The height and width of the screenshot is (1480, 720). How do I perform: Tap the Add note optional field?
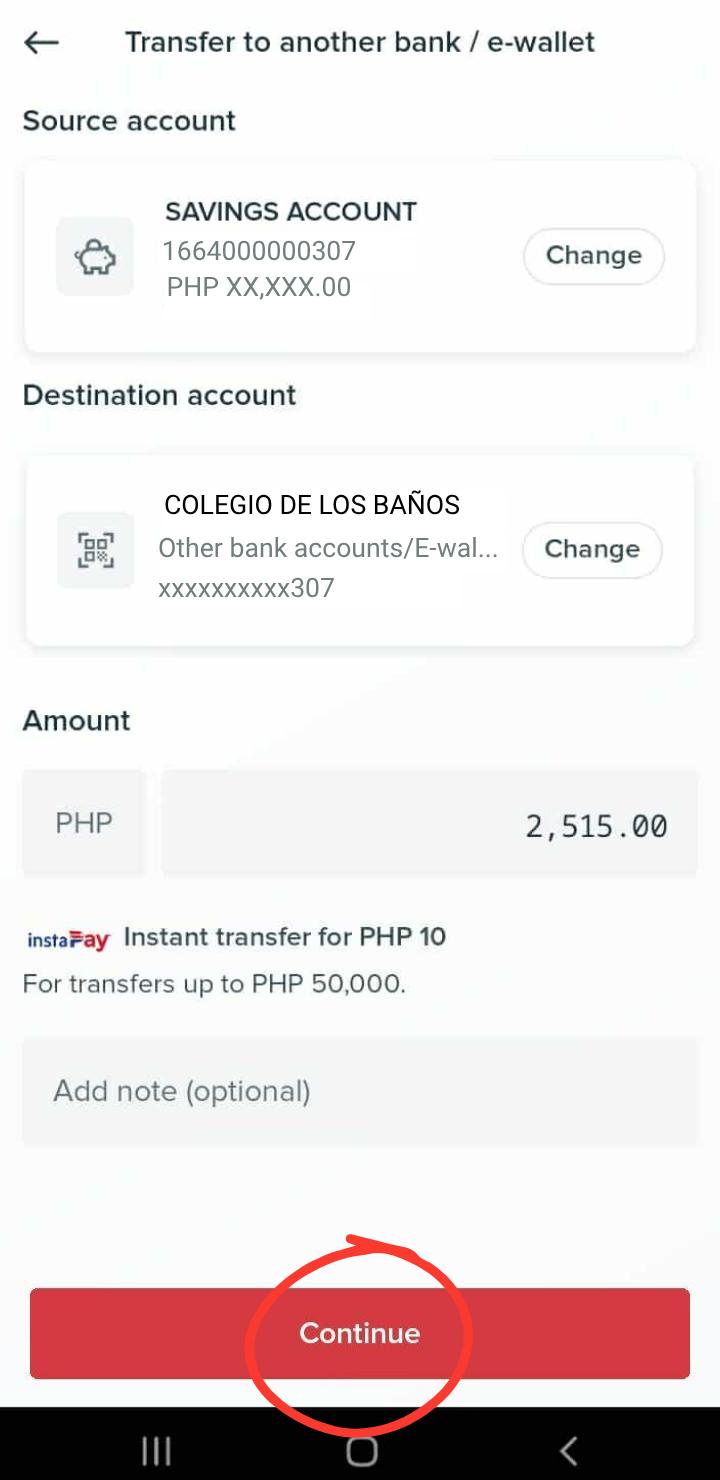point(360,1091)
